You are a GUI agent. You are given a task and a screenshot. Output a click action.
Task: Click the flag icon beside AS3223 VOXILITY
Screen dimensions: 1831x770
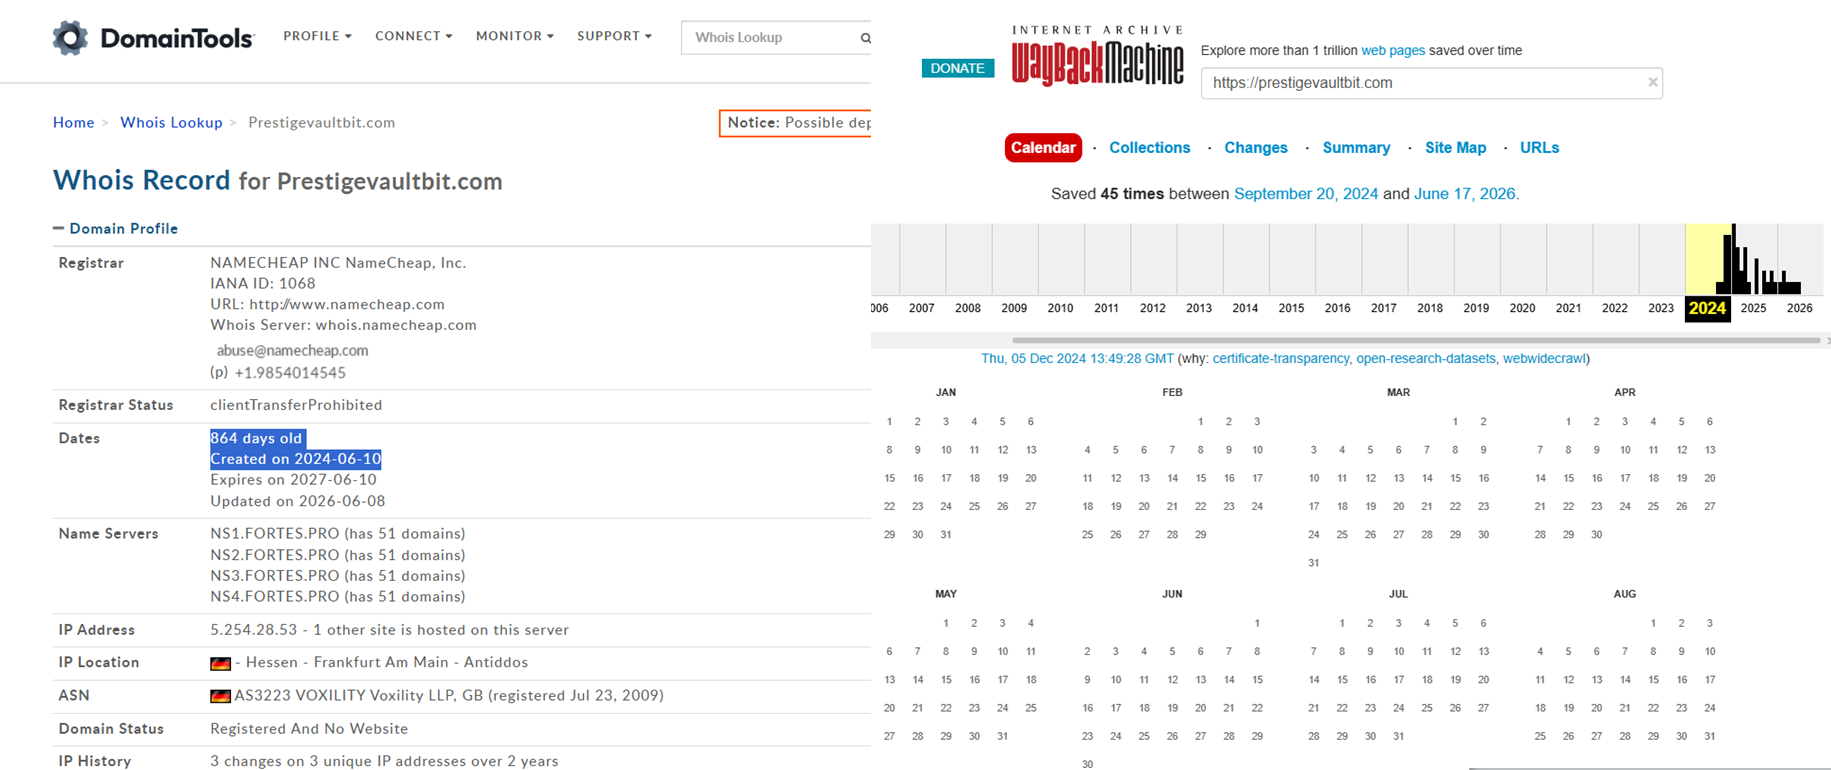[x=220, y=696]
